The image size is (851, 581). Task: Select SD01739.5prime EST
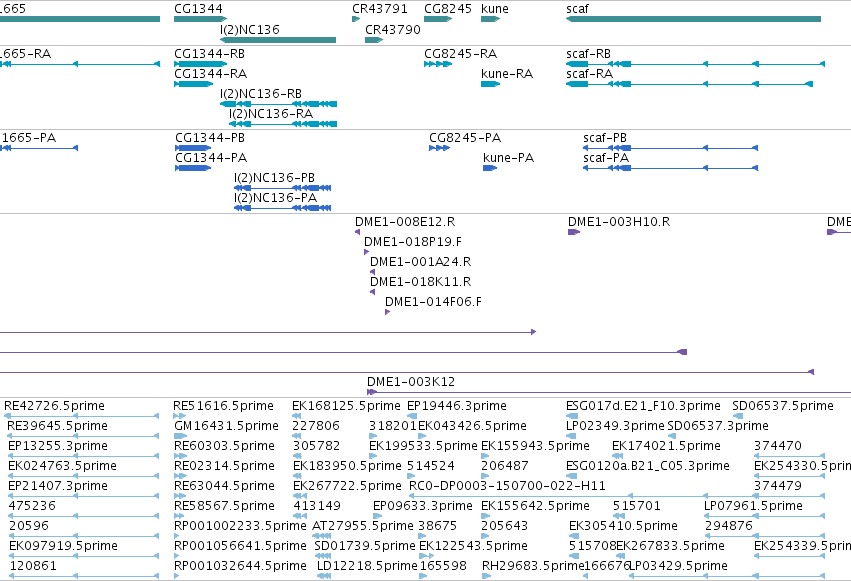coord(323,557)
